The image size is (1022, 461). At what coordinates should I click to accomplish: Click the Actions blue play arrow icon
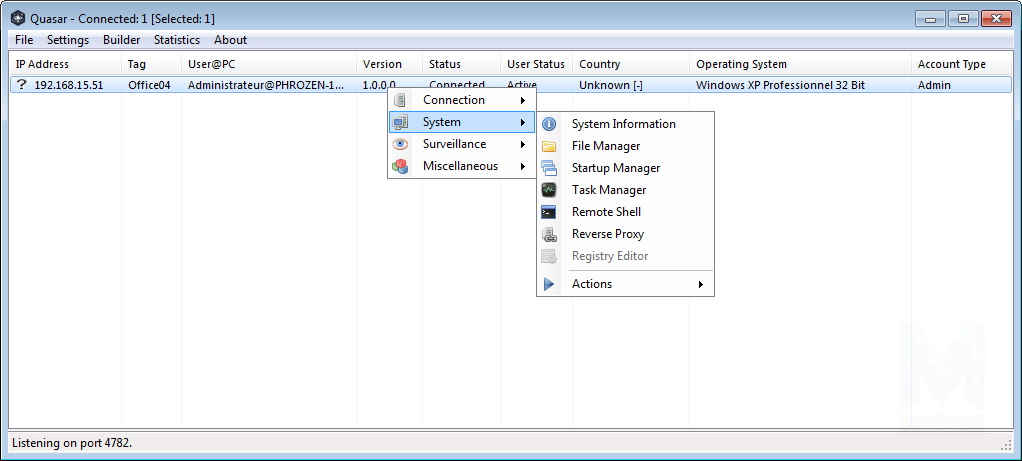click(549, 284)
